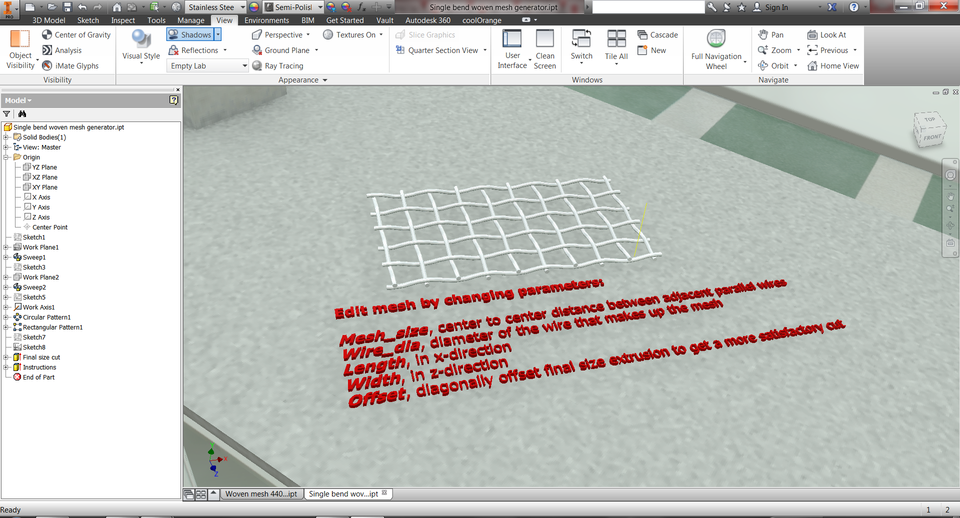Open the Manage ribbon tab
The height and width of the screenshot is (518, 960).
coord(190,20)
